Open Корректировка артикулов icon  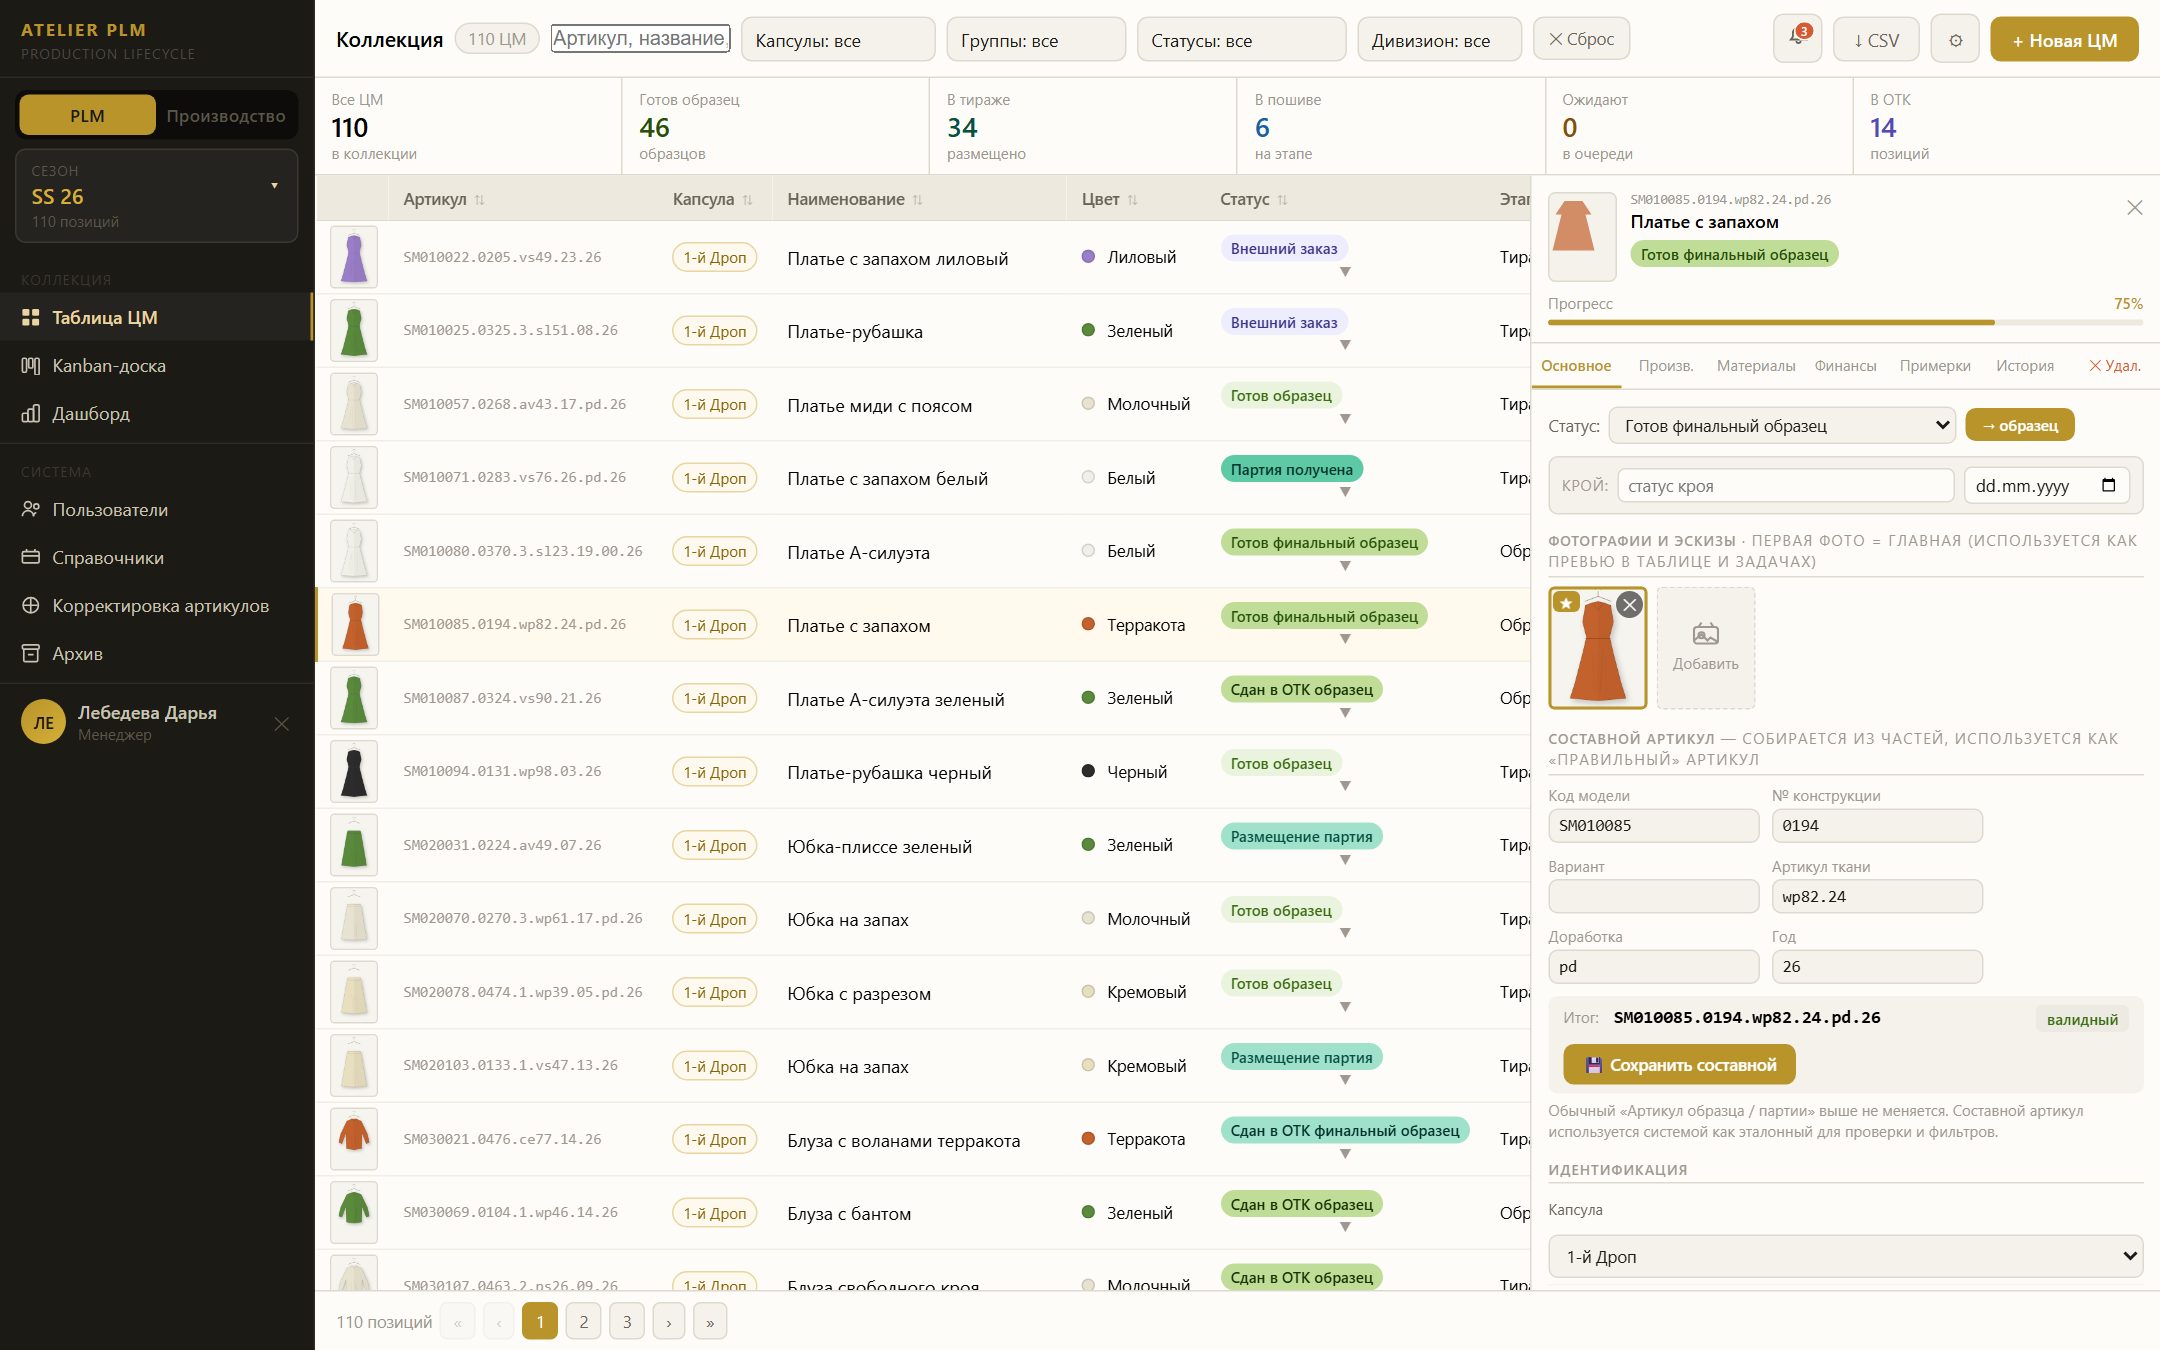(x=31, y=605)
